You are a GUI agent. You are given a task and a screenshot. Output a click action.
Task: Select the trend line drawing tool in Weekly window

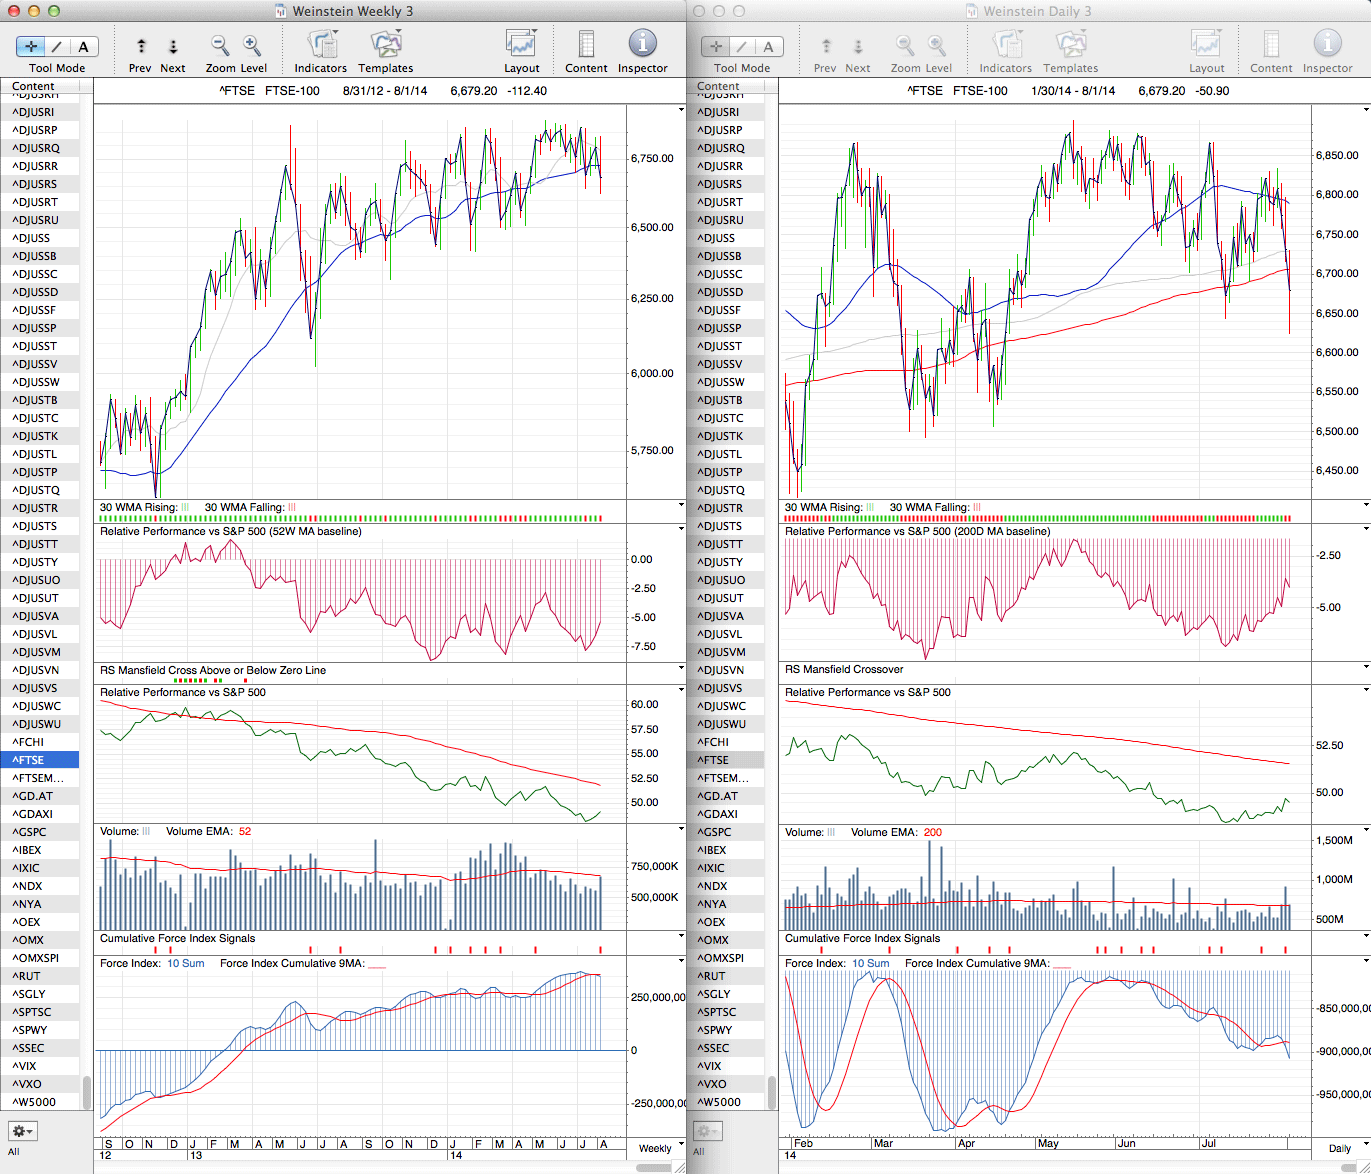[57, 46]
